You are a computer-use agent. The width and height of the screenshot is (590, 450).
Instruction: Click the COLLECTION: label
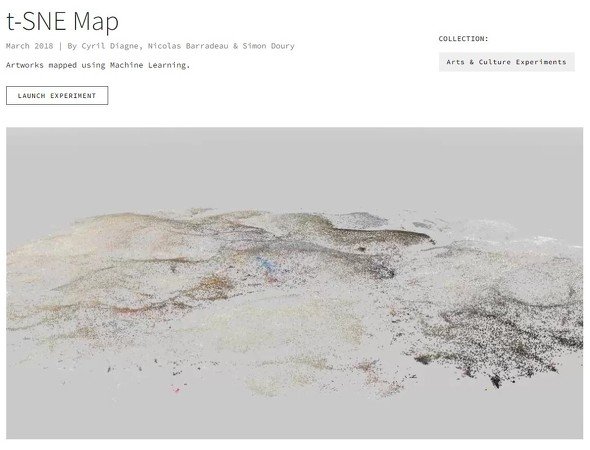(x=463, y=39)
